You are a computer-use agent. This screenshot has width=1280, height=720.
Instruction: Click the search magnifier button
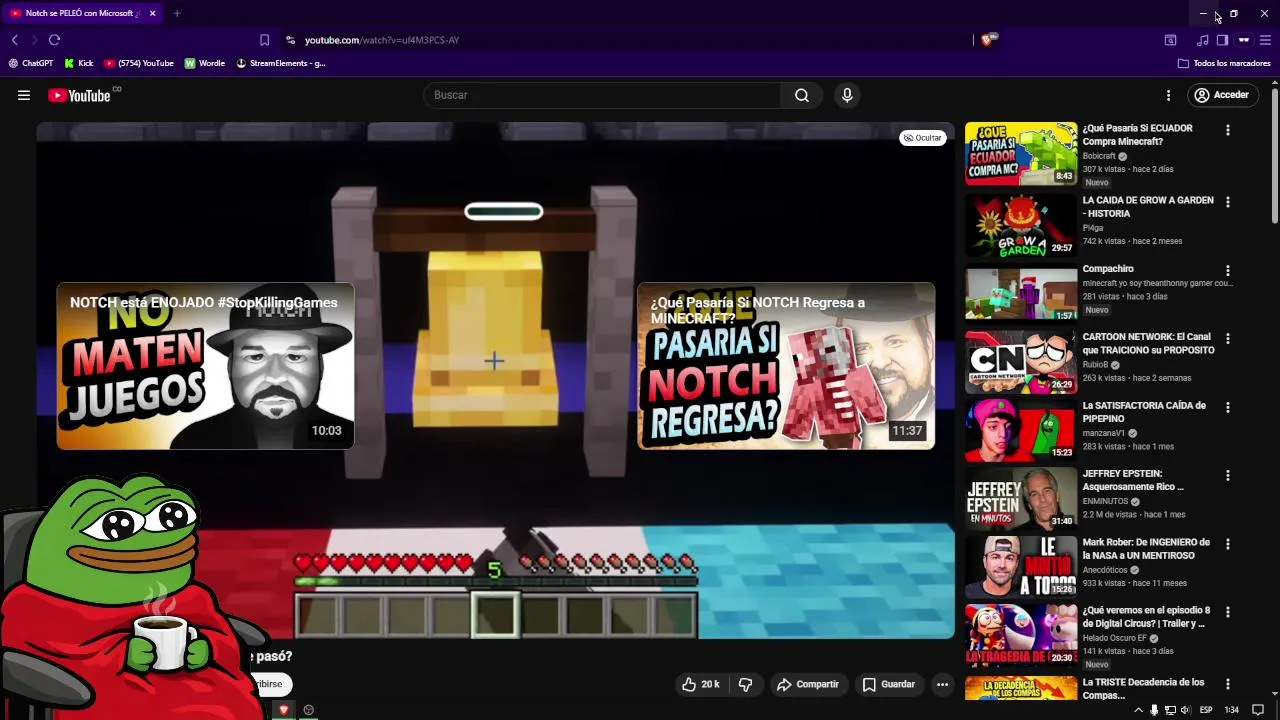(x=802, y=95)
